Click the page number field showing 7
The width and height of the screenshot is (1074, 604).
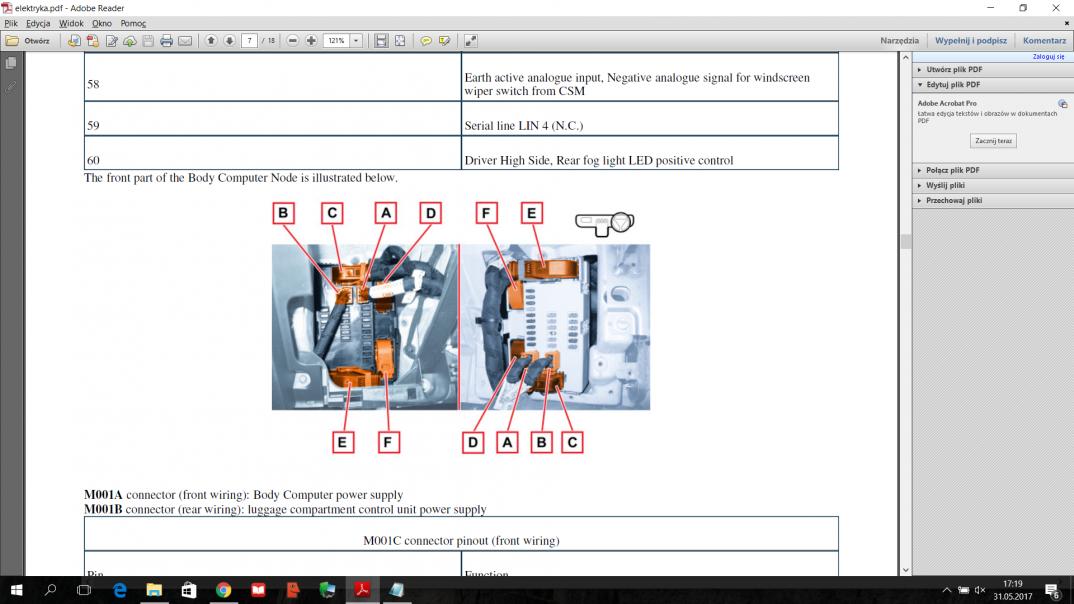click(249, 41)
